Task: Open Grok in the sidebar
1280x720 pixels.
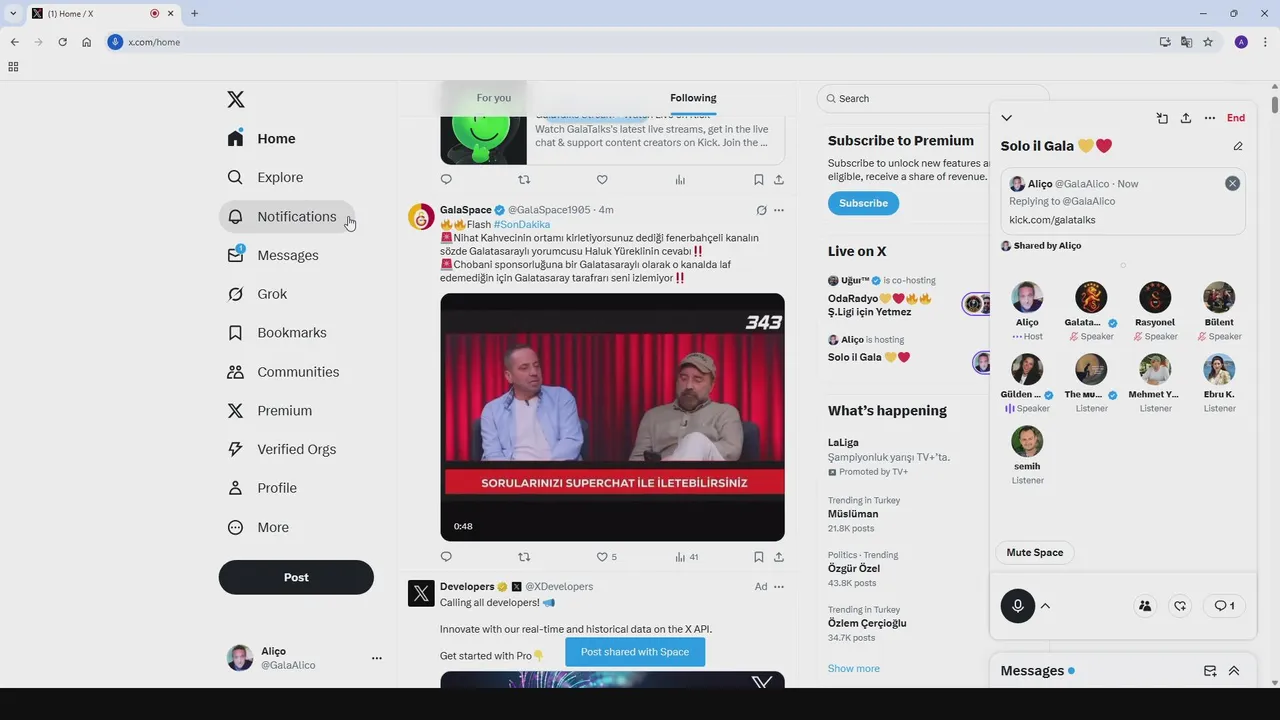Action: [258, 294]
